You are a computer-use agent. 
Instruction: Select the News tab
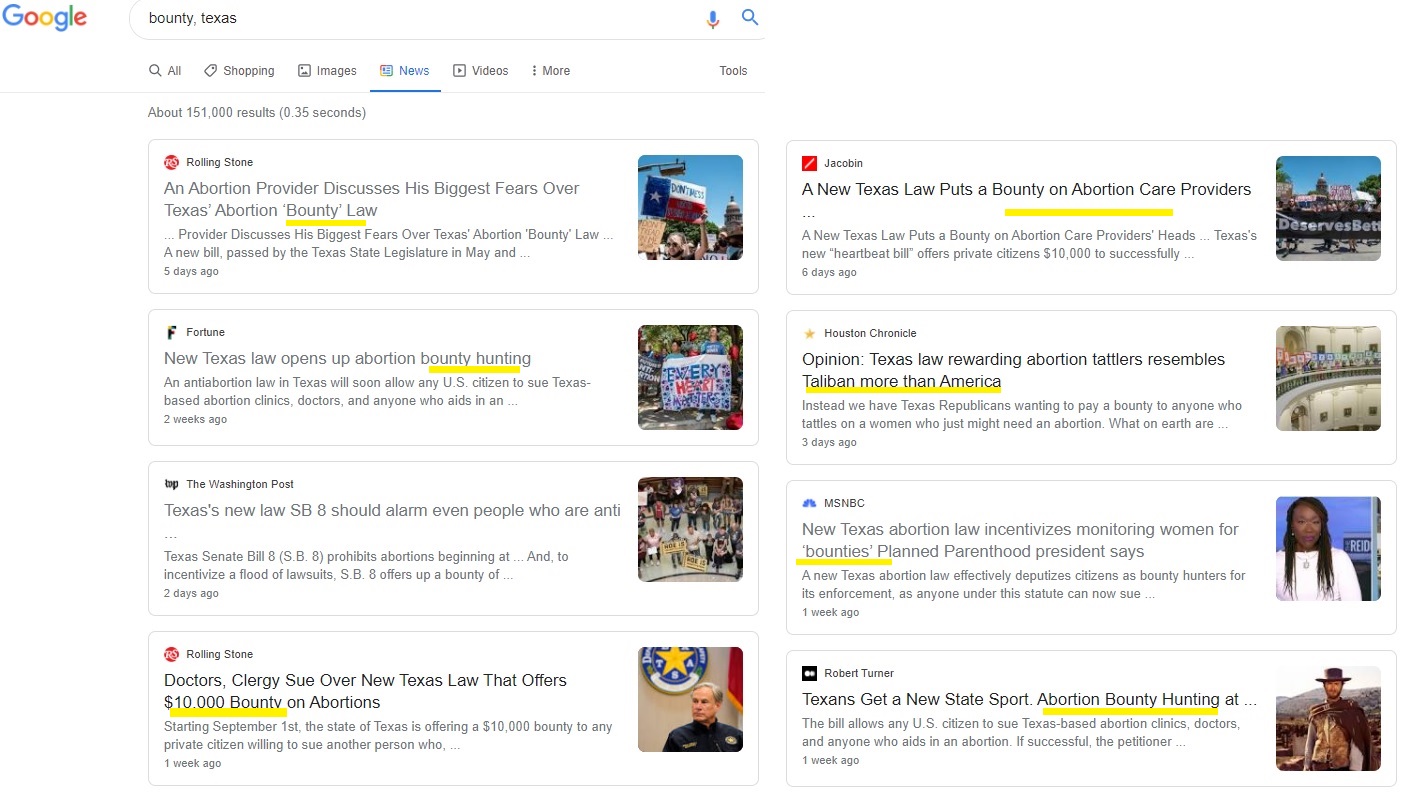(x=405, y=71)
